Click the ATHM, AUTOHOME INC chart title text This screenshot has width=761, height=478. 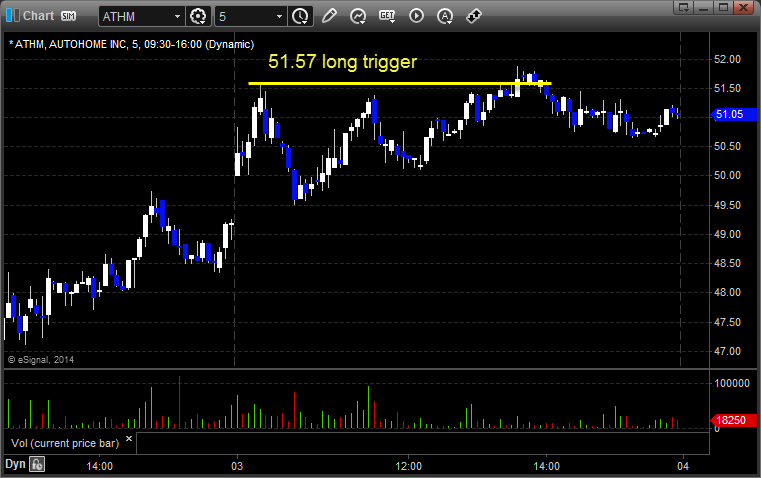[x=131, y=44]
